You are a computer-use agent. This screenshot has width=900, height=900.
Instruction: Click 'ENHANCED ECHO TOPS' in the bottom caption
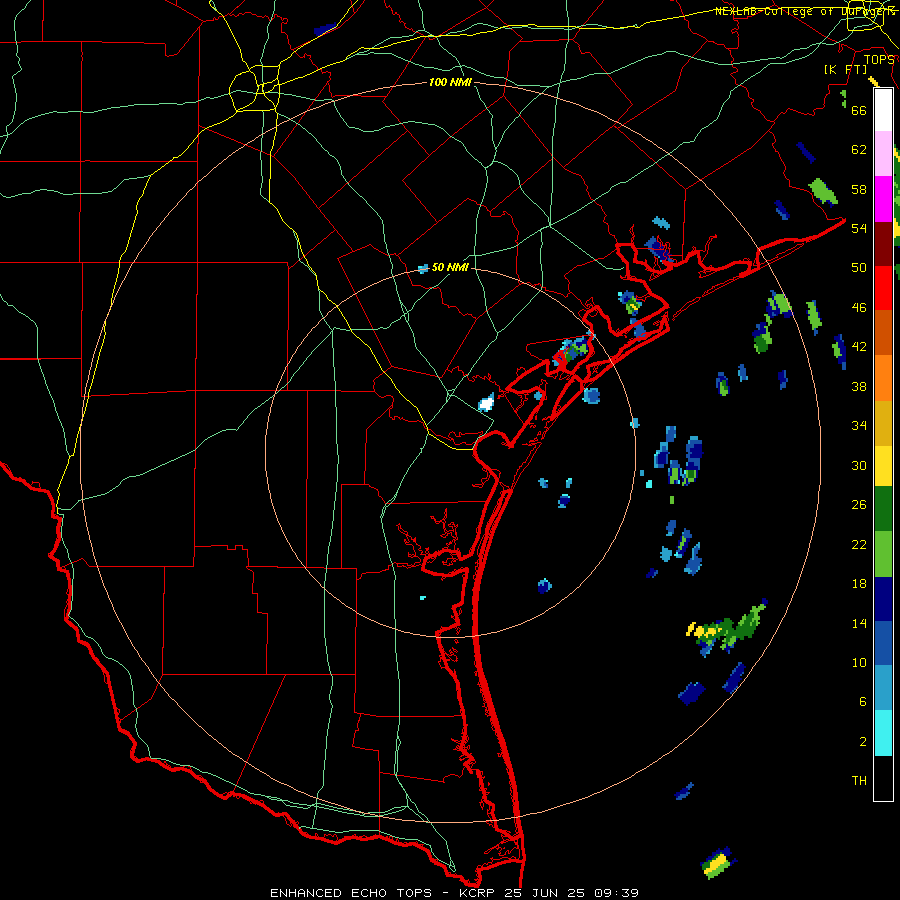[x=351, y=893]
